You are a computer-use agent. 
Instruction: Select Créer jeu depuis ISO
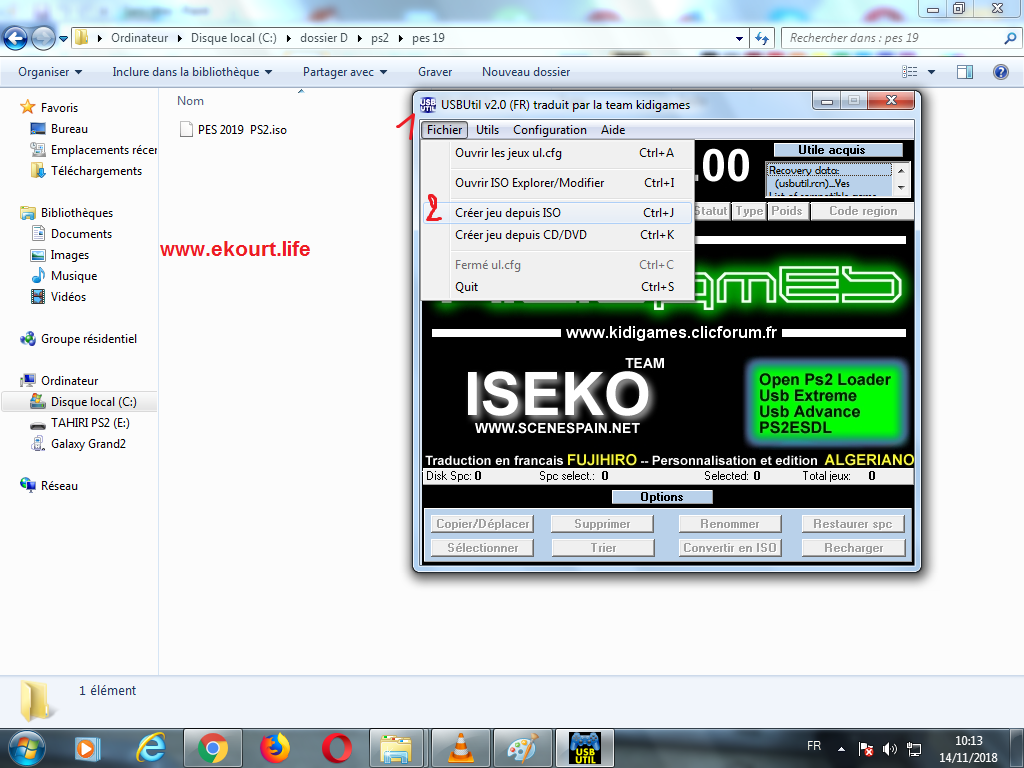coord(557,213)
